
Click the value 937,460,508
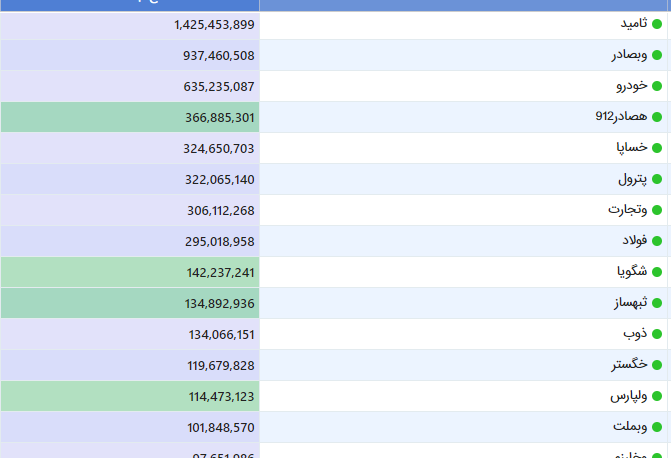point(219,56)
